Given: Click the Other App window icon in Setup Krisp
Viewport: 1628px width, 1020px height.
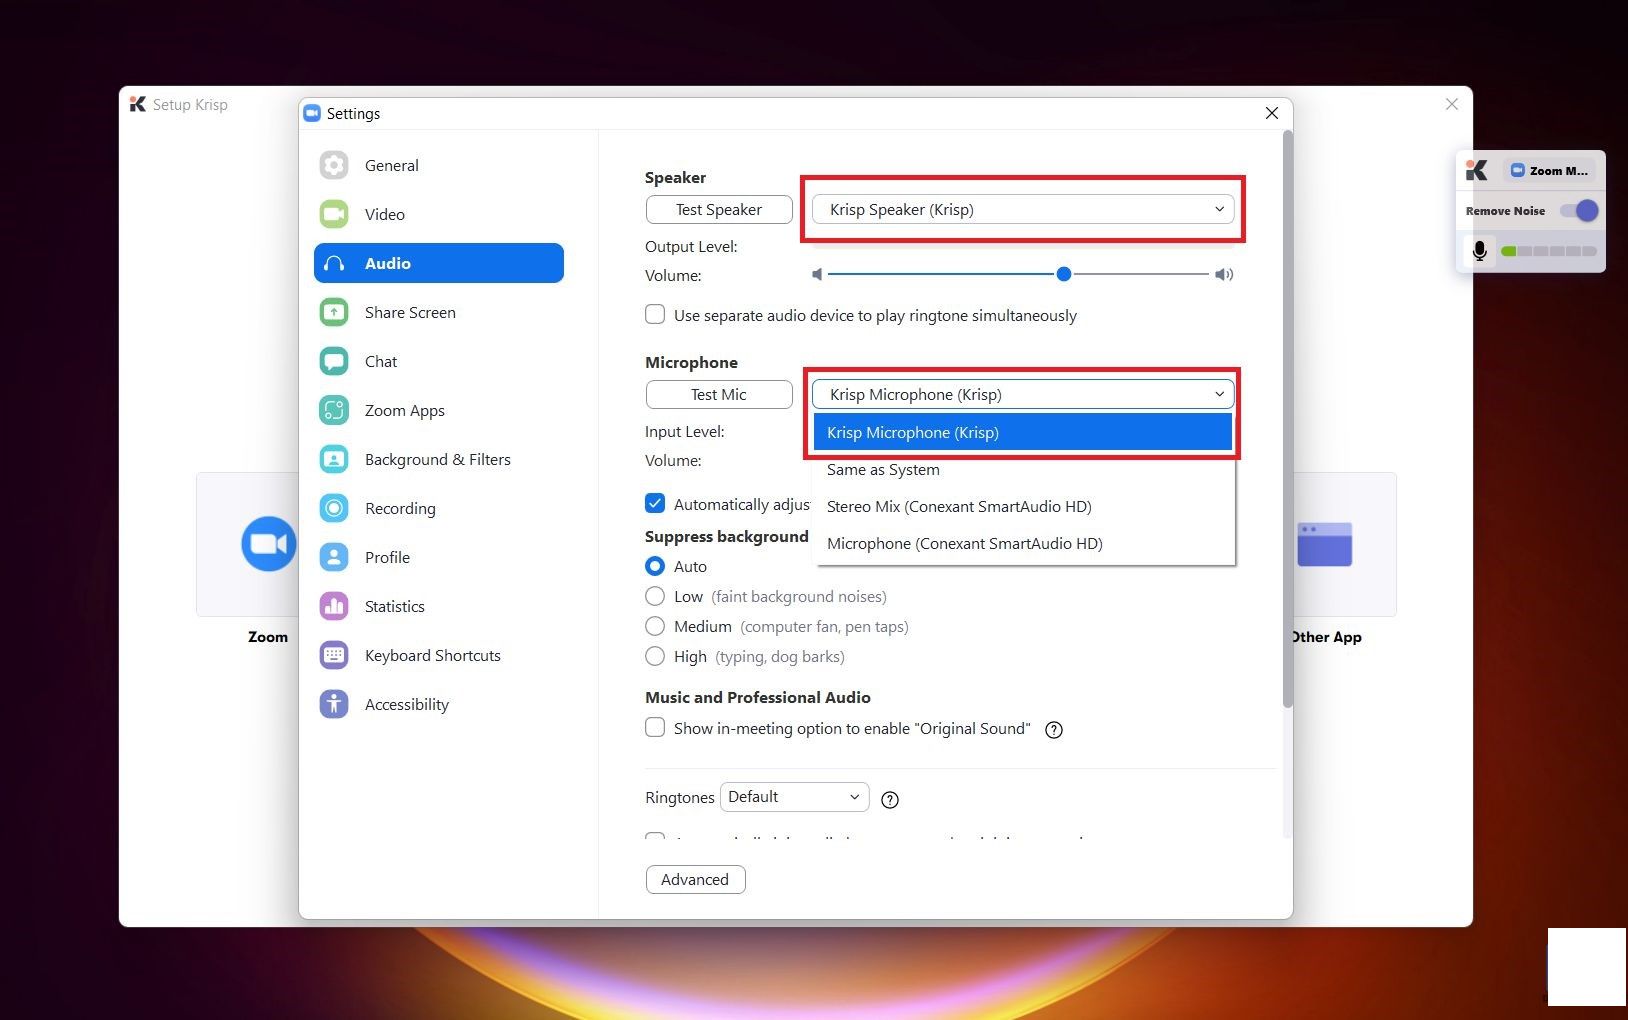Looking at the screenshot, I should coord(1324,544).
